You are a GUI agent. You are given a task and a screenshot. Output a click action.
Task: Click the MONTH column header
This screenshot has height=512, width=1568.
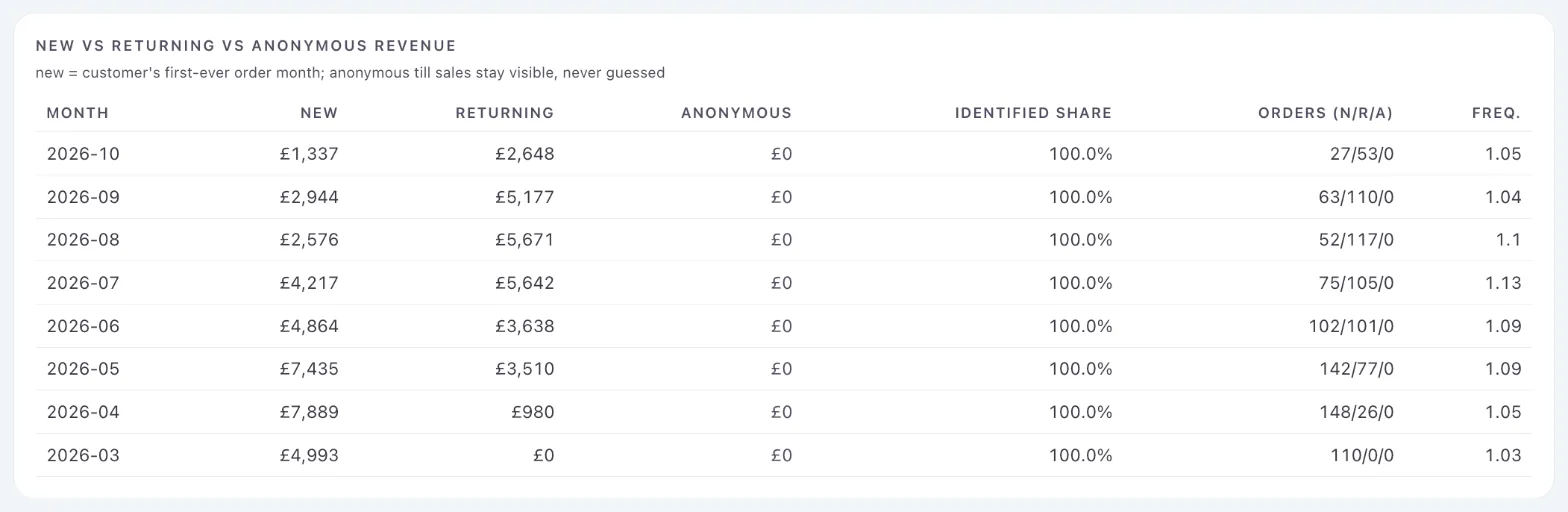point(78,113)
